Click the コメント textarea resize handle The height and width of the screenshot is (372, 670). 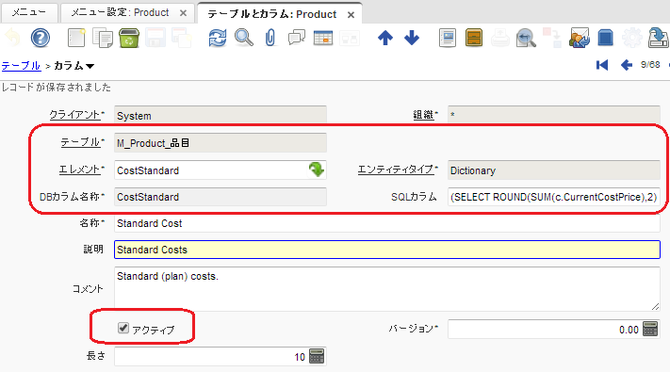(x=655, y=306)
